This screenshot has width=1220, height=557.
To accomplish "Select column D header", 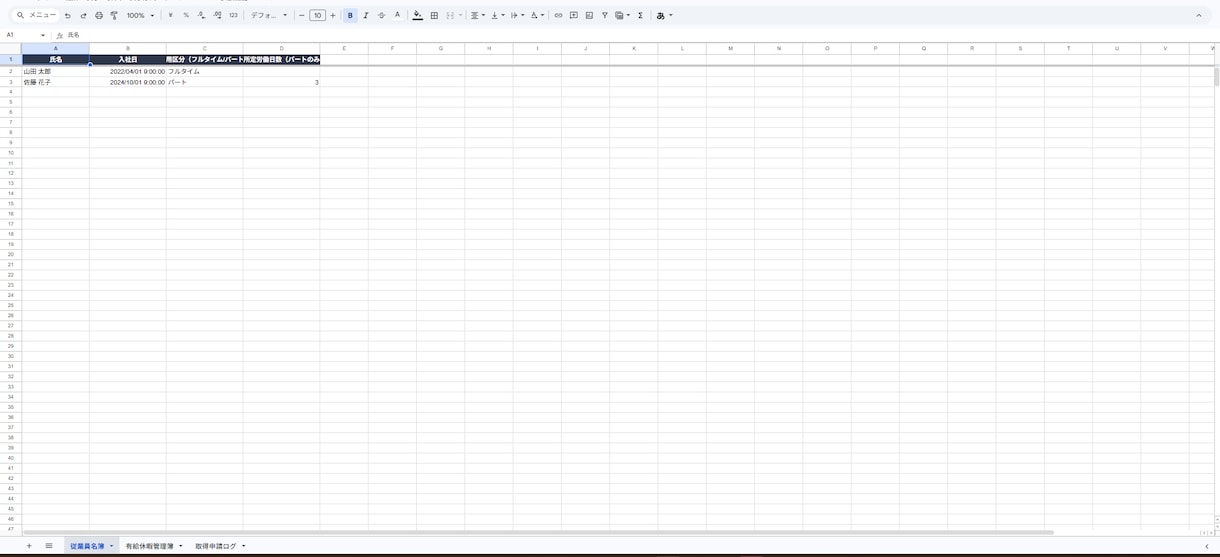I will tap(282, 48).
